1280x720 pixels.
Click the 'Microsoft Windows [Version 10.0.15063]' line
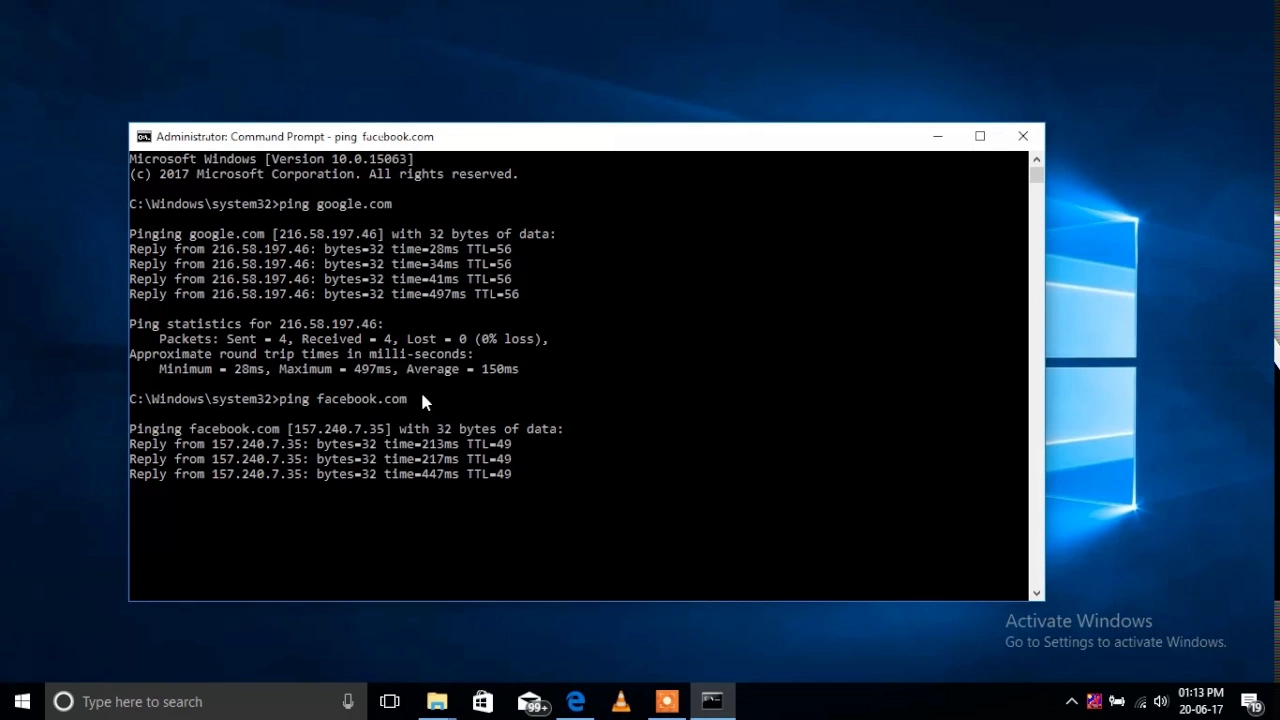click(271, 159)
